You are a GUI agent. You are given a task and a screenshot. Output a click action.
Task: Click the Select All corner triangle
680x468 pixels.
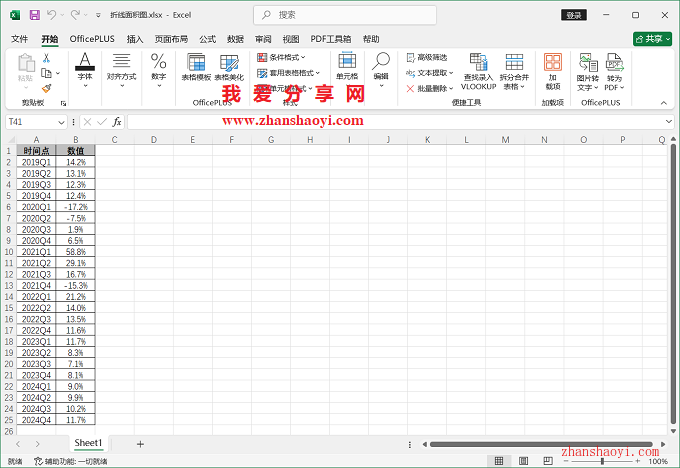pyautogui.click(x=10, y=140)
